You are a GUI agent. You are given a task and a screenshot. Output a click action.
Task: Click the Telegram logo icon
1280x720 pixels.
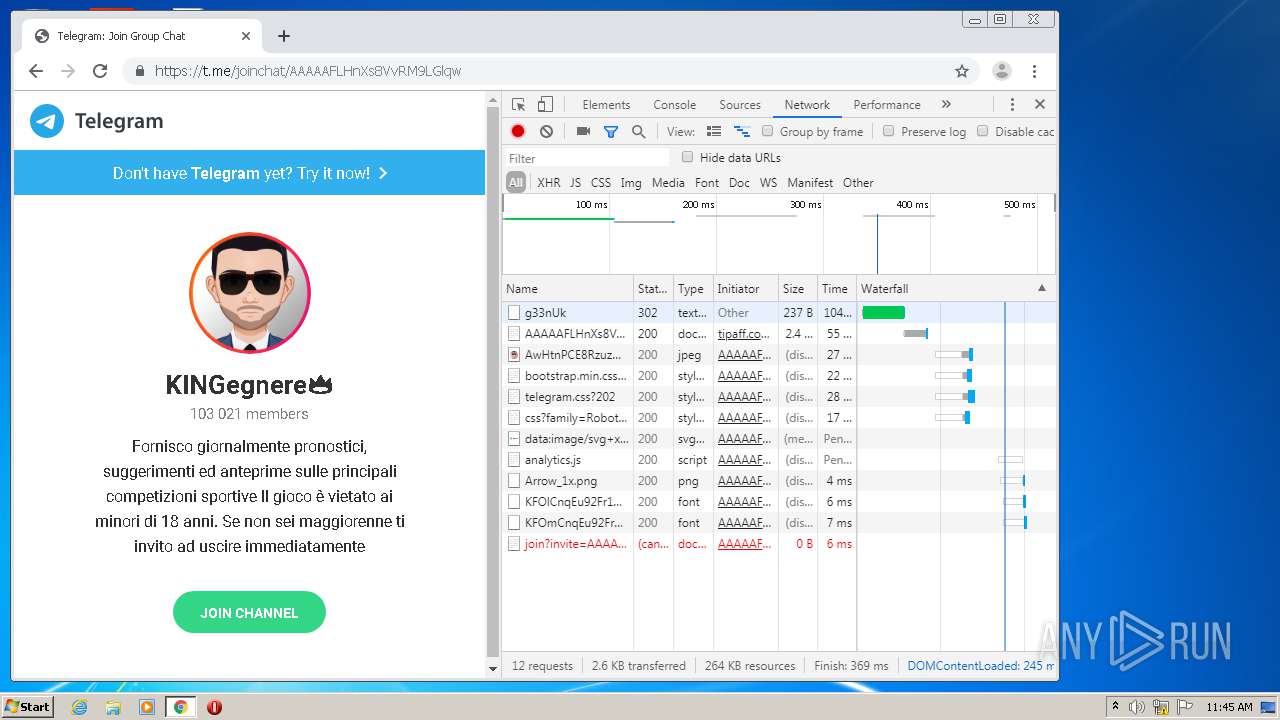click(x=47, y=121)
